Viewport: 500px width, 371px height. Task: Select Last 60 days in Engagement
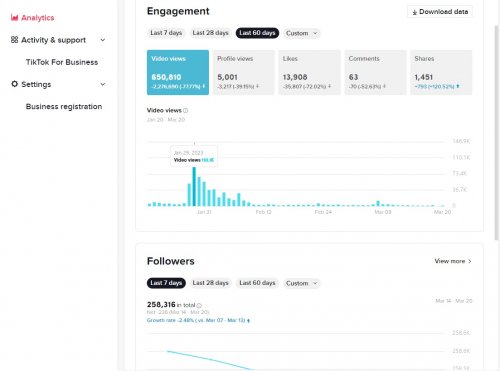click(257, 33)
